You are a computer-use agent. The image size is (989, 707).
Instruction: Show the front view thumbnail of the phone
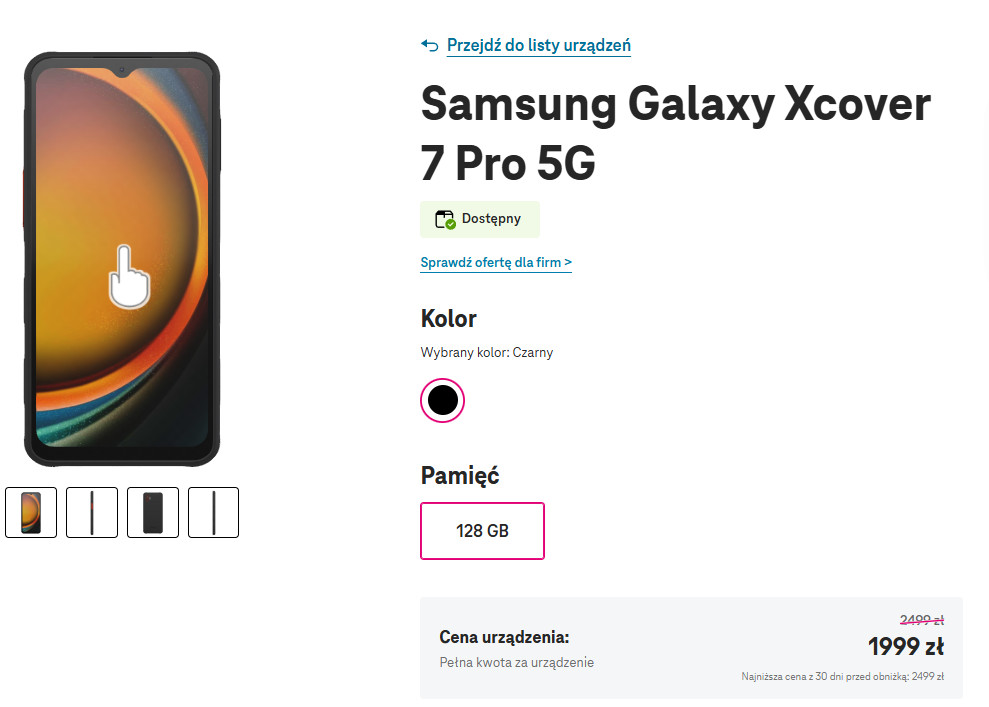click(x=31, y=512)
